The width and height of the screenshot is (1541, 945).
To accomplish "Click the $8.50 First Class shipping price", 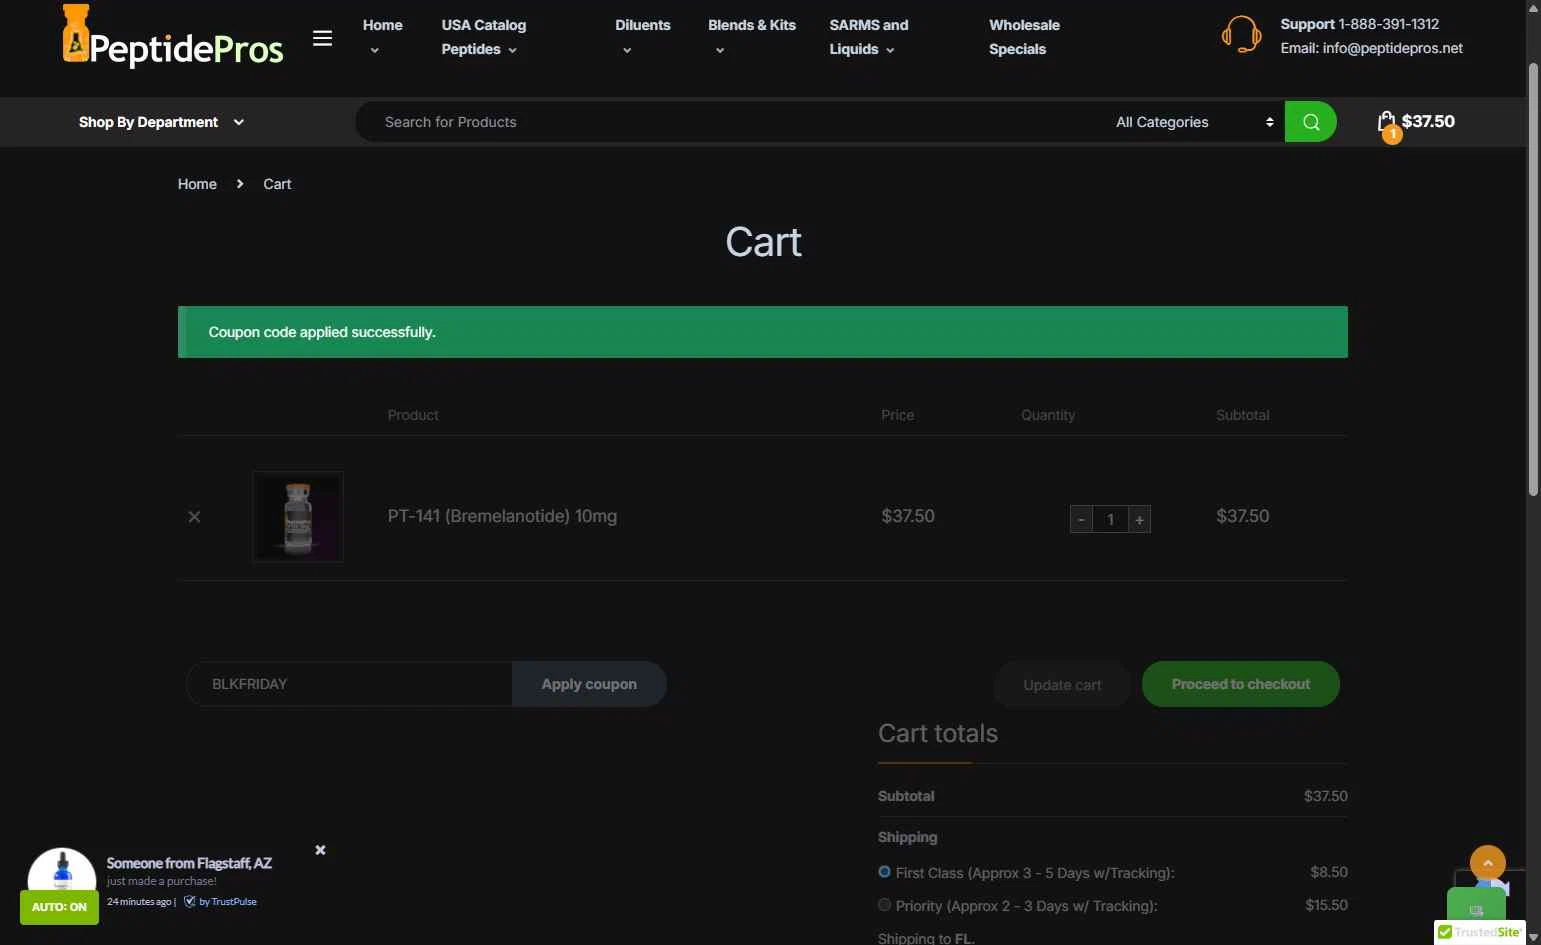I will pos(1329,872).
